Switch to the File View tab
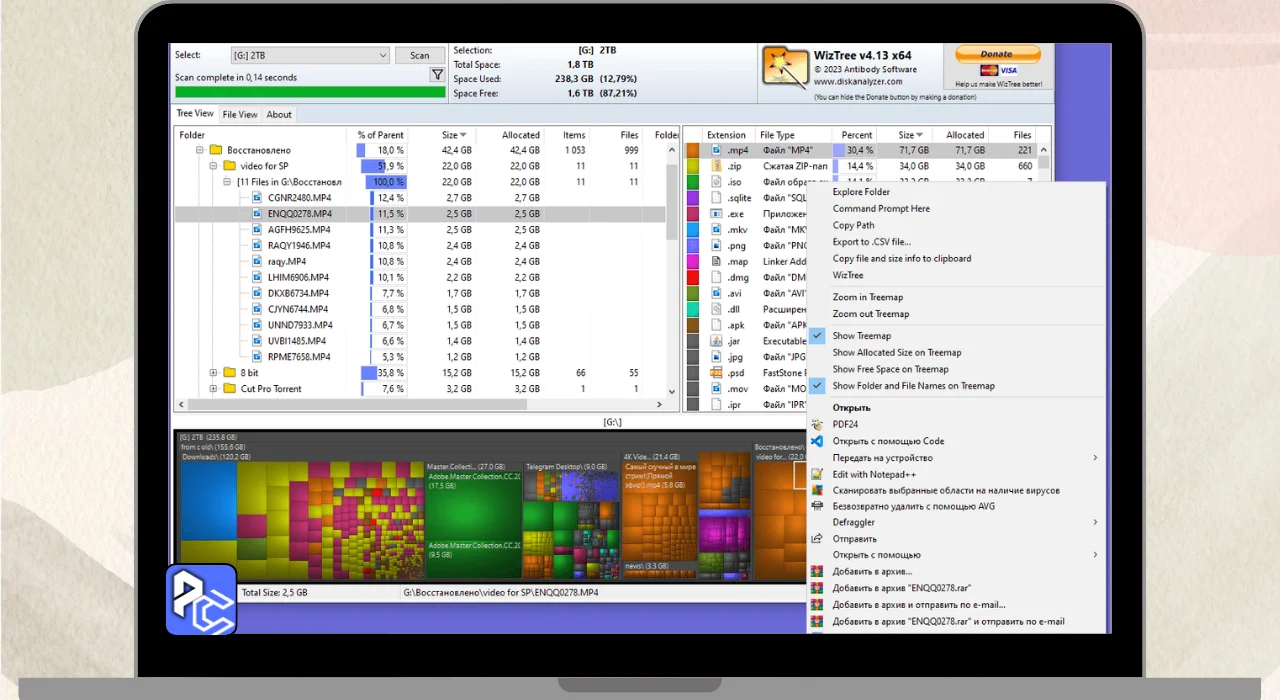 pyautogui.click(x=240, y=115)
